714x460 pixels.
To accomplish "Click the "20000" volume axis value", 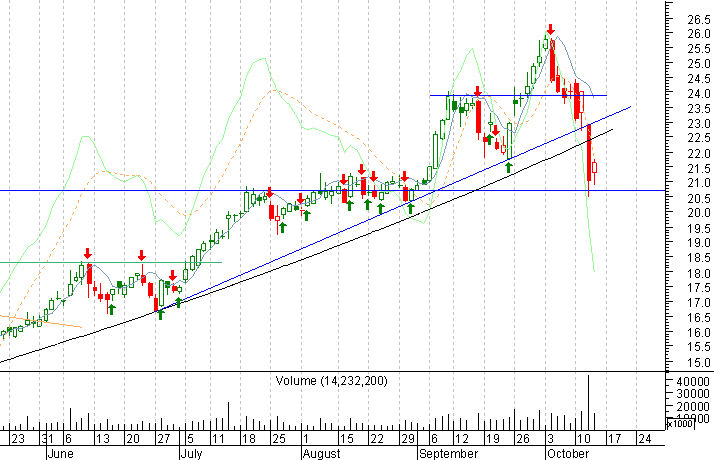I will pyautogui.click(x=693, y=406).
